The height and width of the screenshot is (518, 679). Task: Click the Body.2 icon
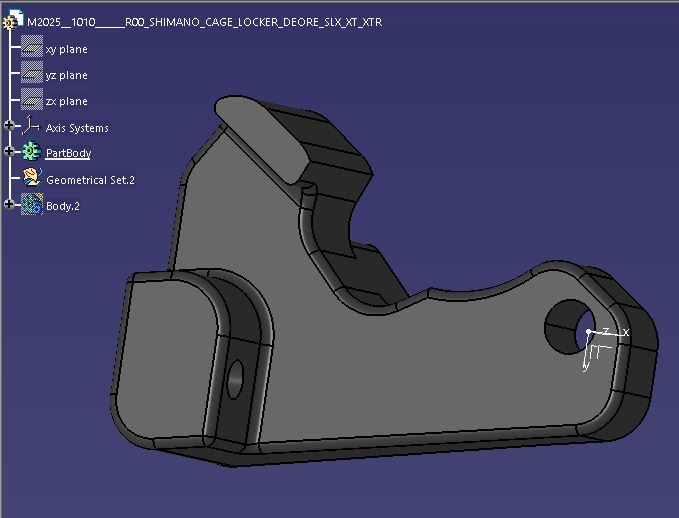[32, 204]
